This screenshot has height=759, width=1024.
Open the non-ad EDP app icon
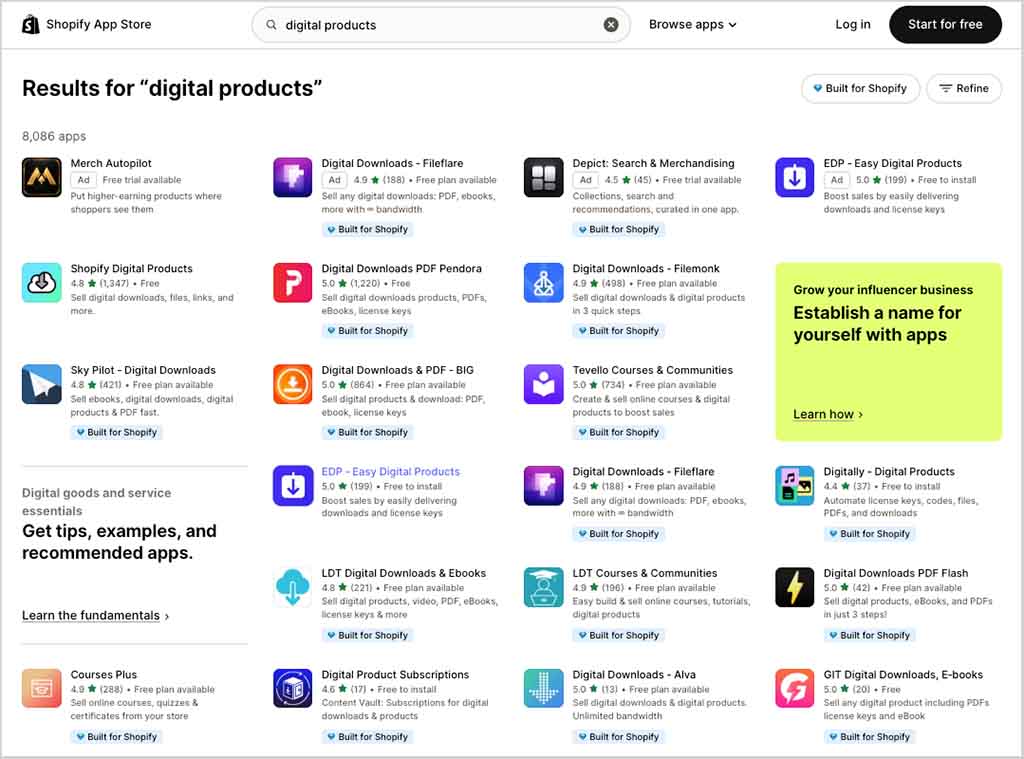[x=293, y=485]
